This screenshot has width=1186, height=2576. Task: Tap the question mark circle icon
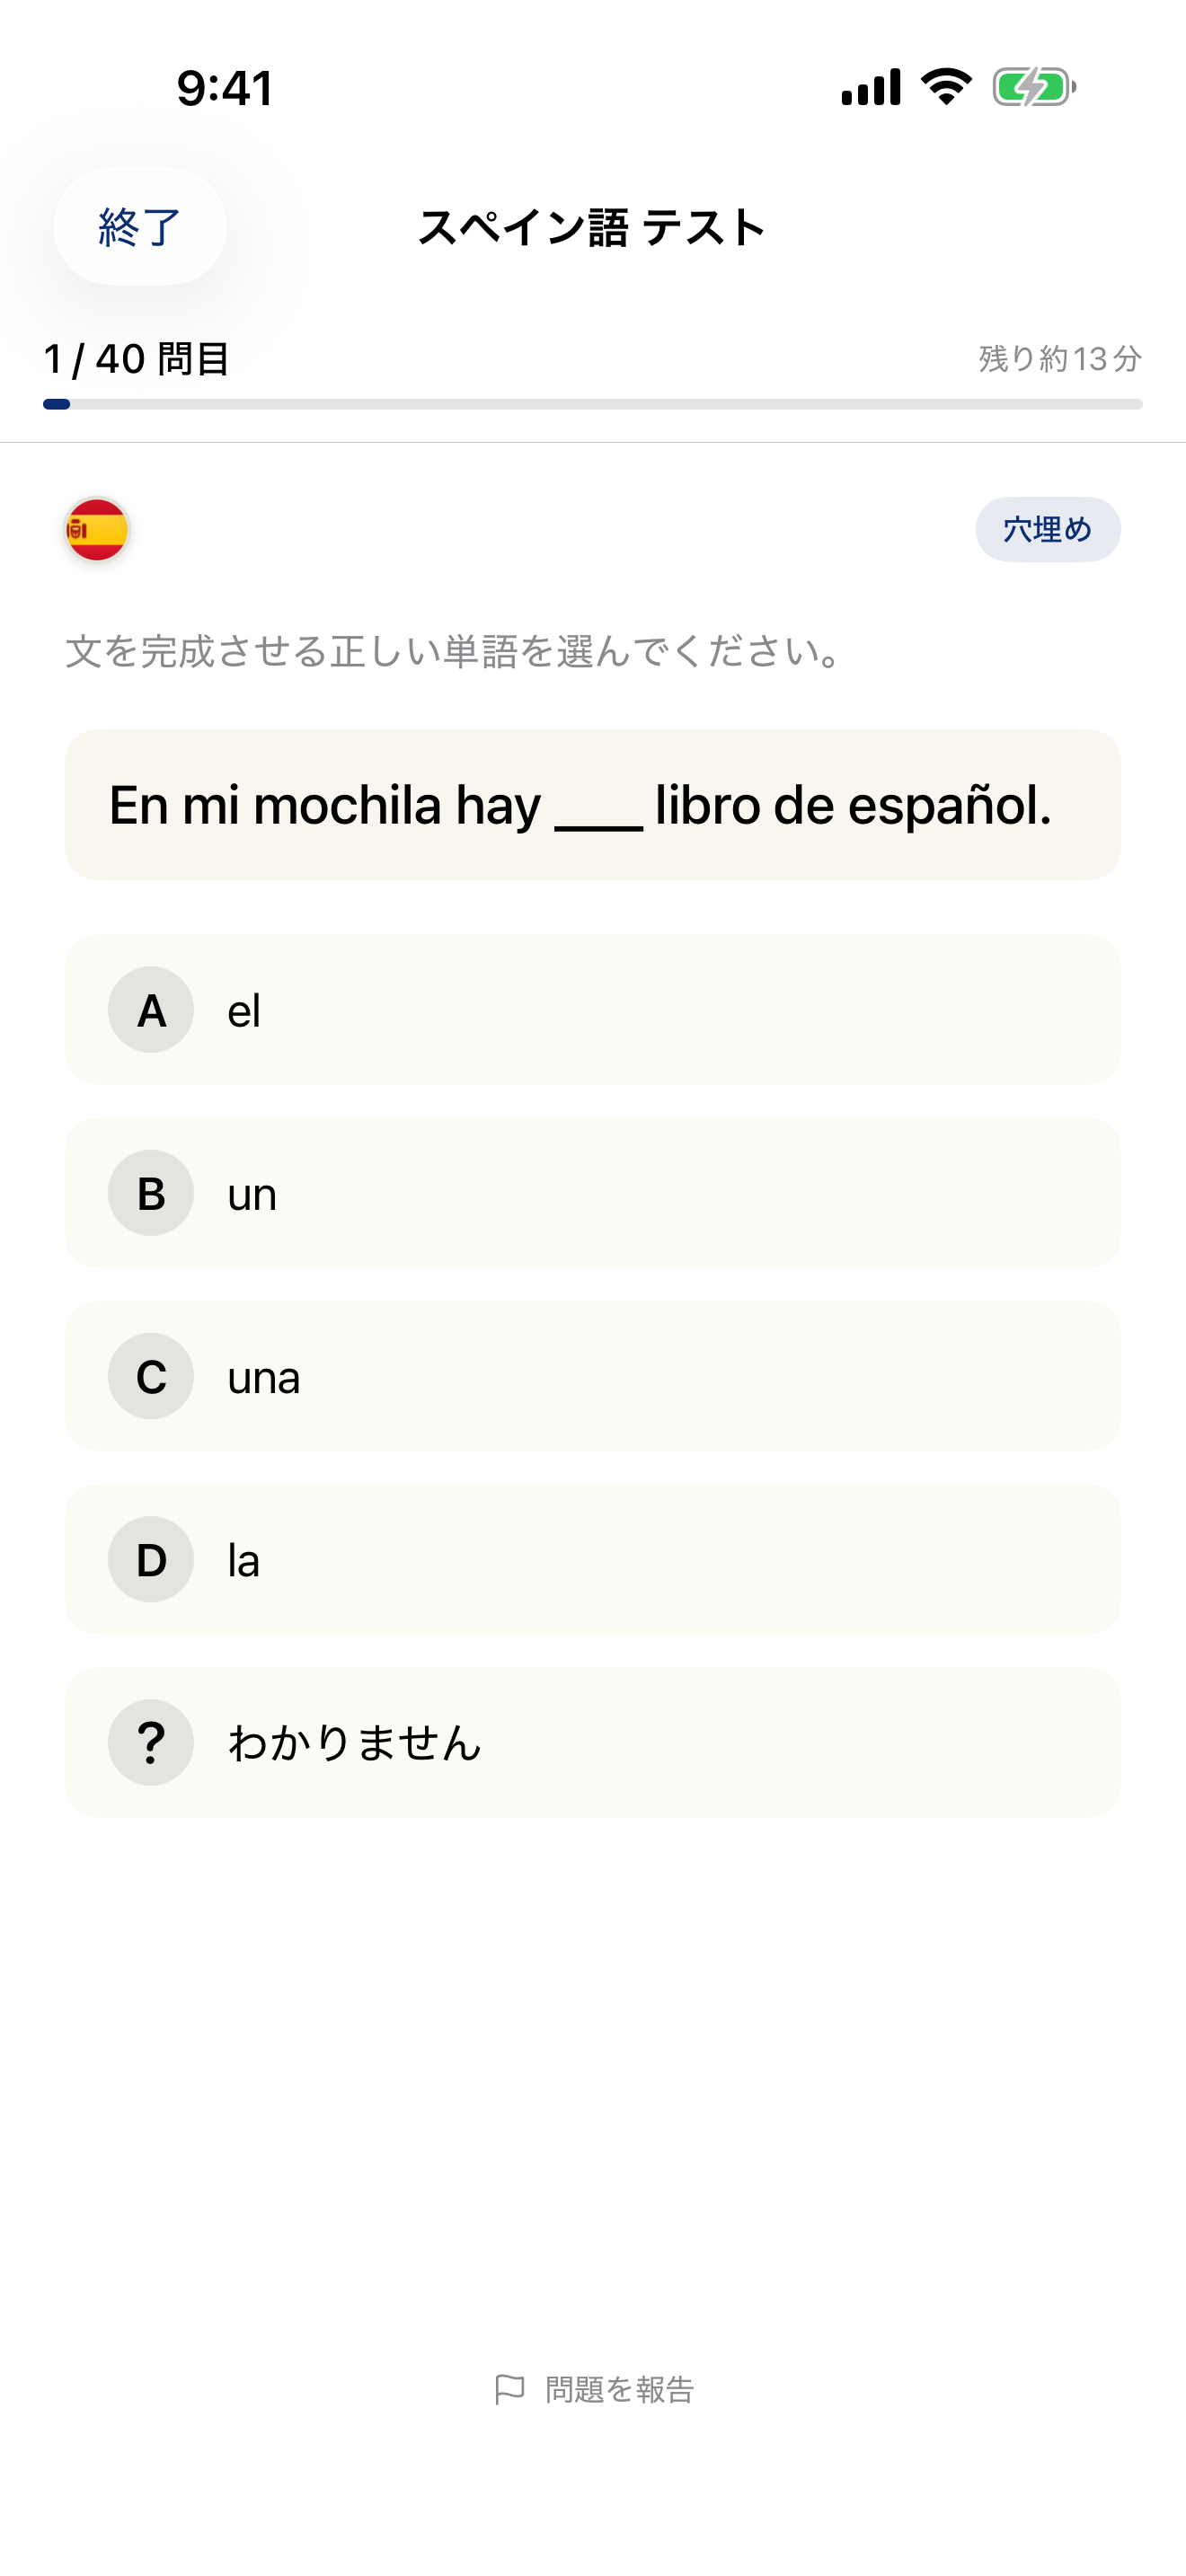(x=150, y=1741)
